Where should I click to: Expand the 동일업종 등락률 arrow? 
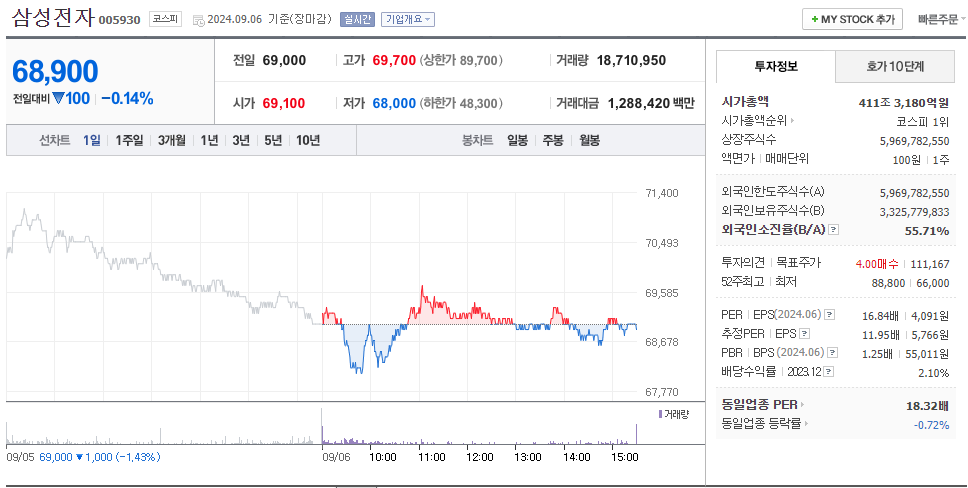806,424
